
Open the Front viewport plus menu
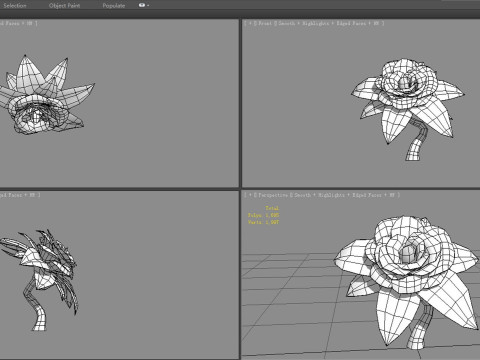250,23
